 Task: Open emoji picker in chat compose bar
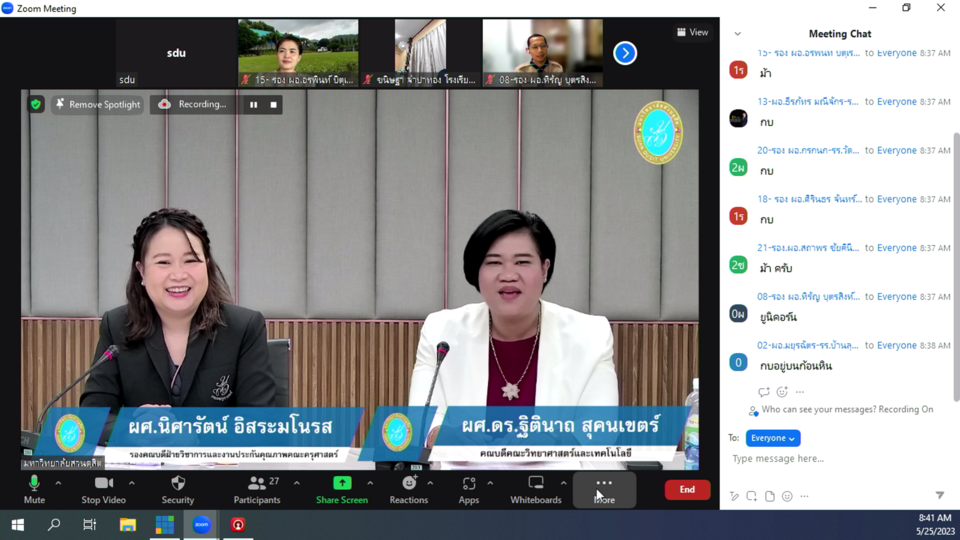pyautogui.click(x=787, y=496)
